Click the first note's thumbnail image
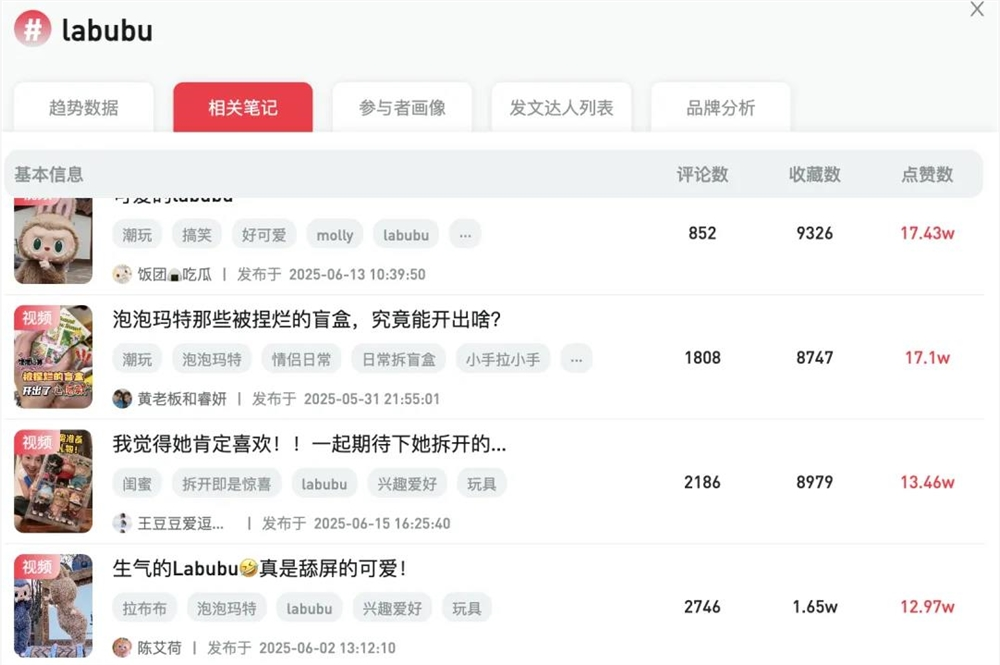This screenshot has height=665, width=1000. click(53, 240)
